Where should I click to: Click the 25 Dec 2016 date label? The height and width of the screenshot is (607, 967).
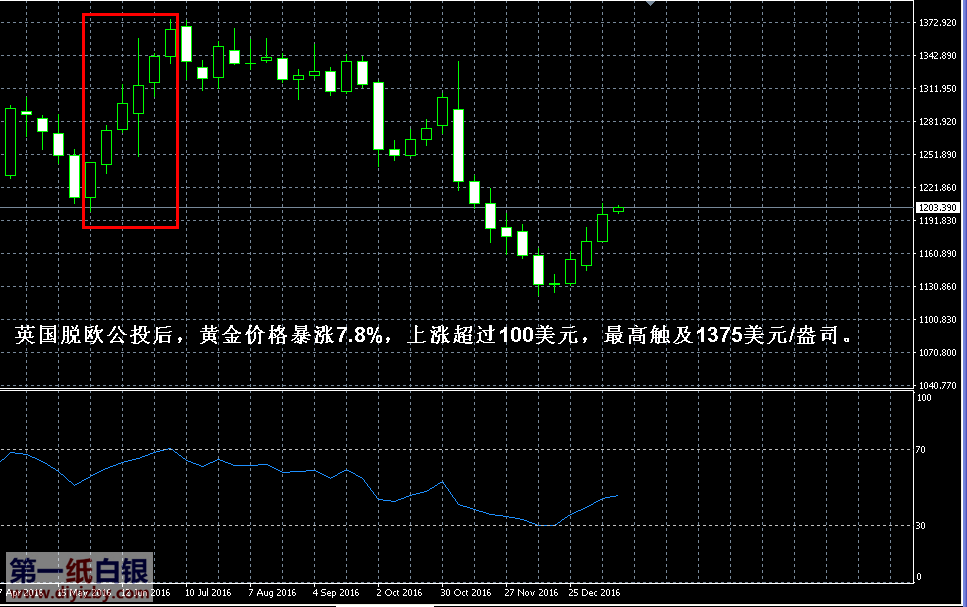point(594,593)
